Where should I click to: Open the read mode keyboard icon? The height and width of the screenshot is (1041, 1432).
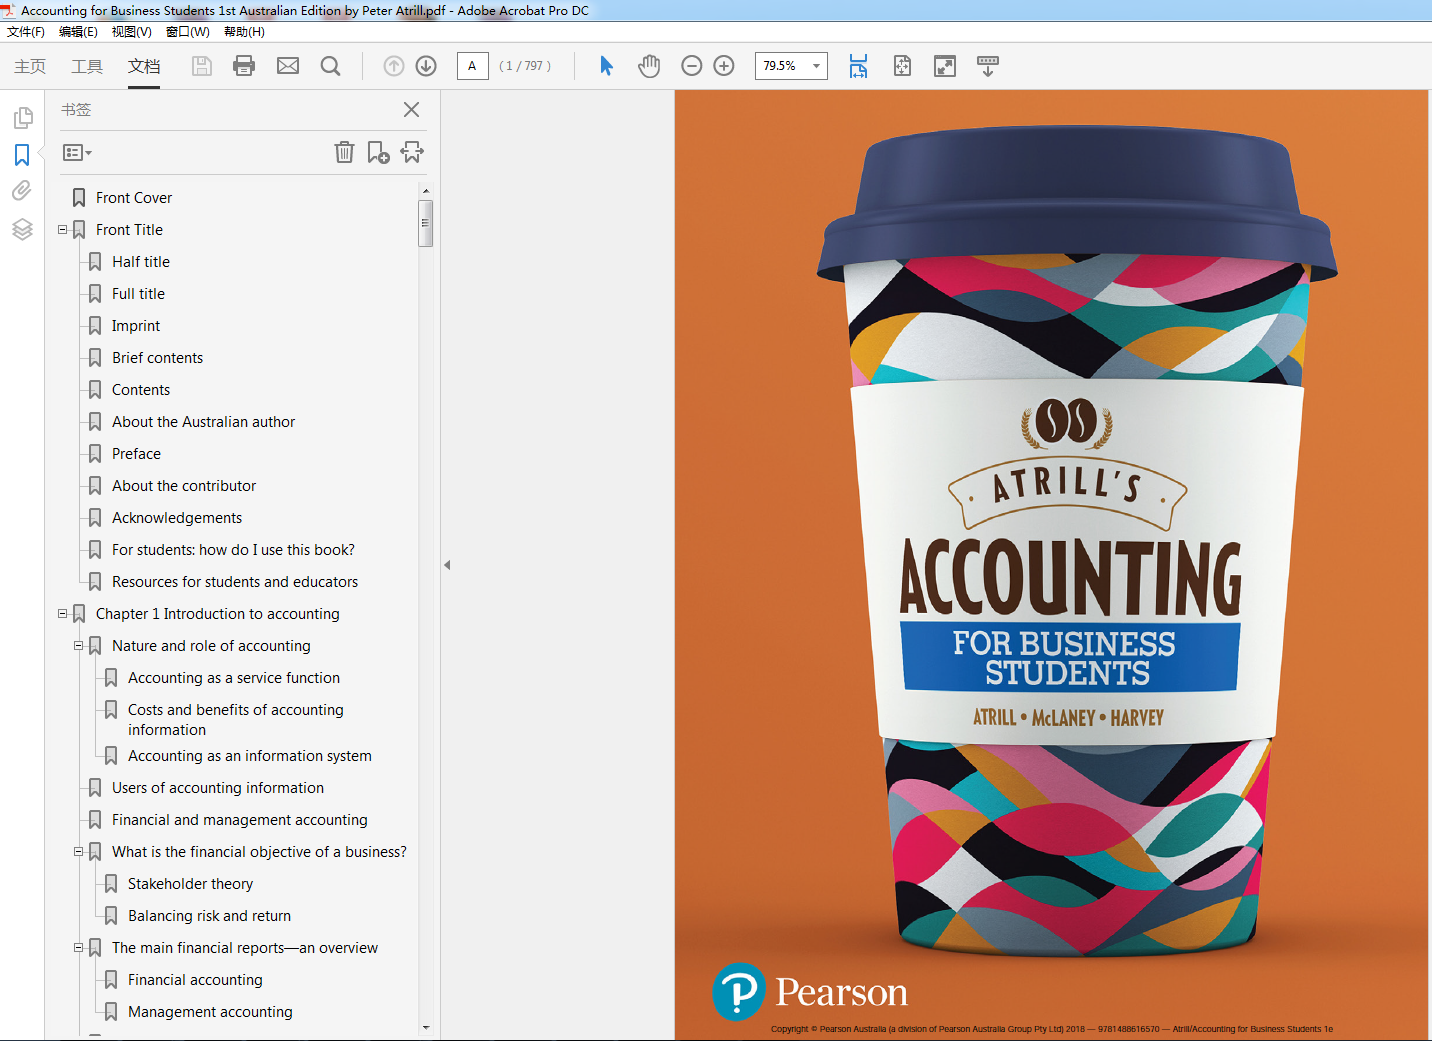pos(988,66)
